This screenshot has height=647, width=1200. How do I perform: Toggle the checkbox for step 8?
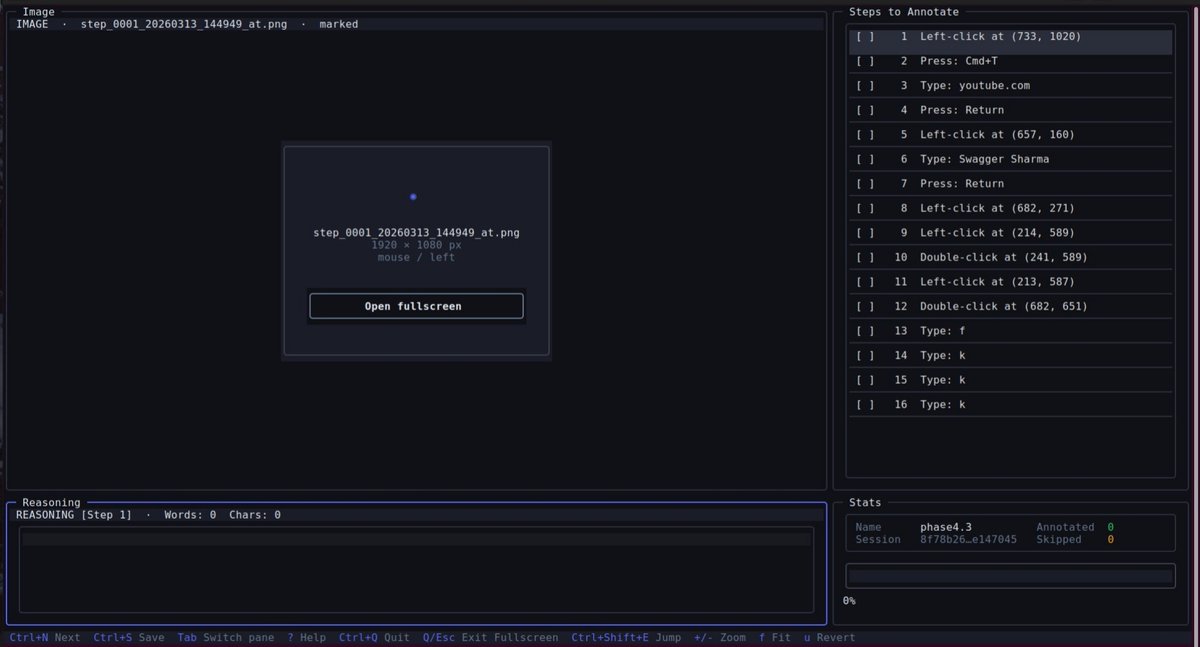tap(865, 208)
